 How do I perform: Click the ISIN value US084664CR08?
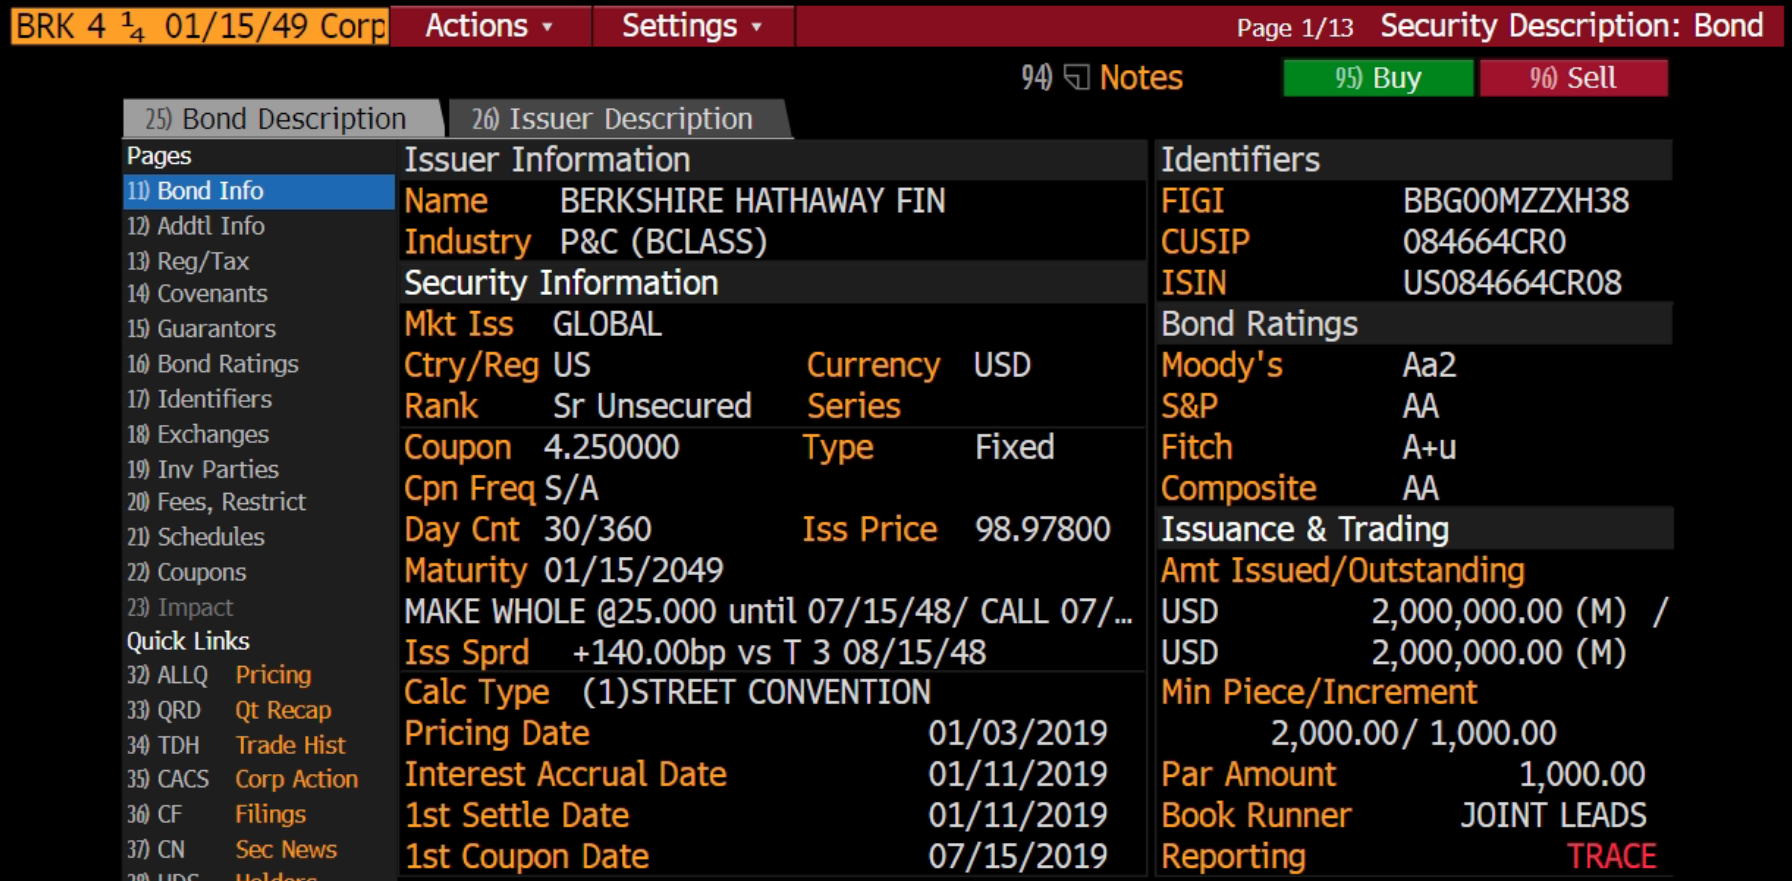(x=1512, y=283)
